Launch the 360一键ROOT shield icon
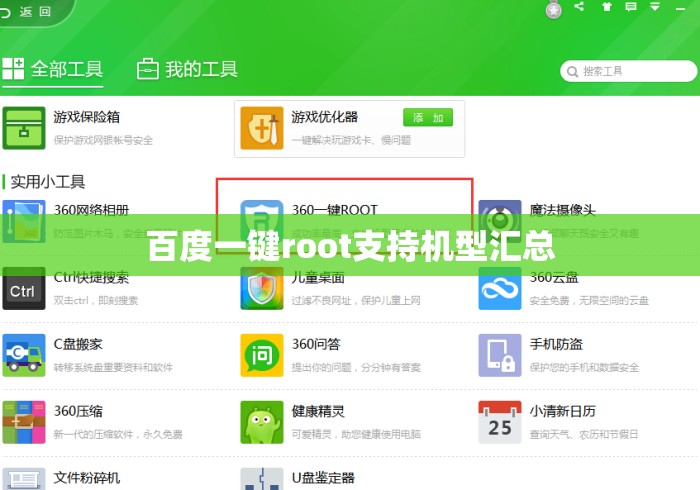700x490 pixels. pyautogui.click(x=262, y=221)
